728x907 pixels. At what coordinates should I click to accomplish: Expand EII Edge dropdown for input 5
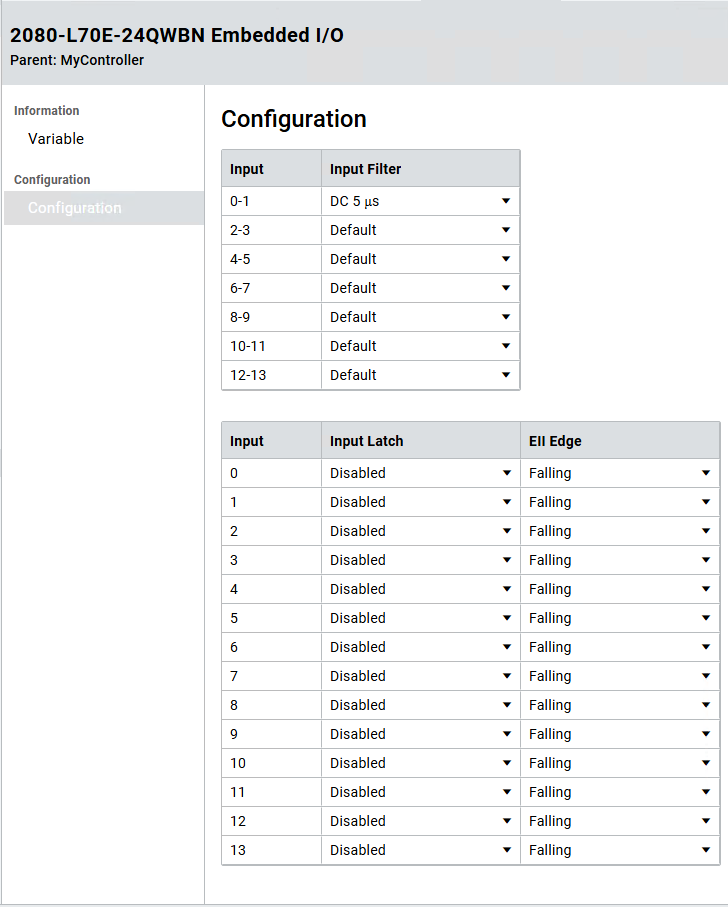click(x=619, y=618)
